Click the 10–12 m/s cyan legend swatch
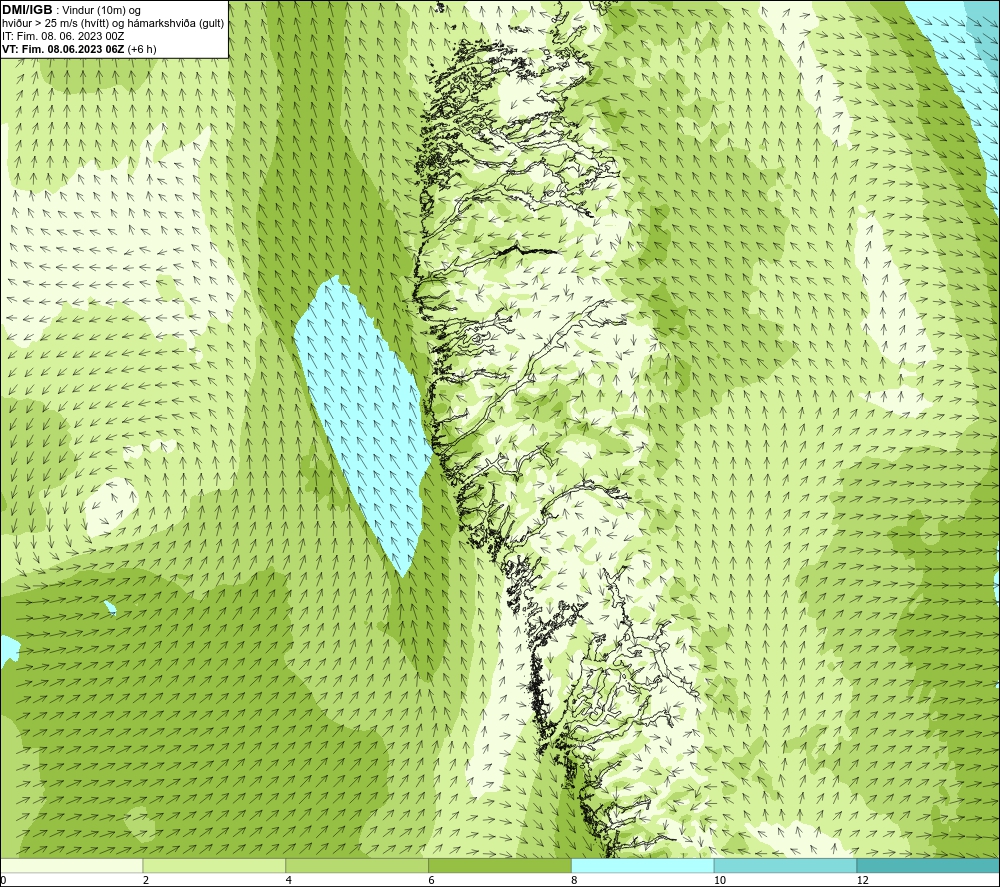The width and height of the screenshot is (1000, 887). pyautogui.click(x=786, y=865)
